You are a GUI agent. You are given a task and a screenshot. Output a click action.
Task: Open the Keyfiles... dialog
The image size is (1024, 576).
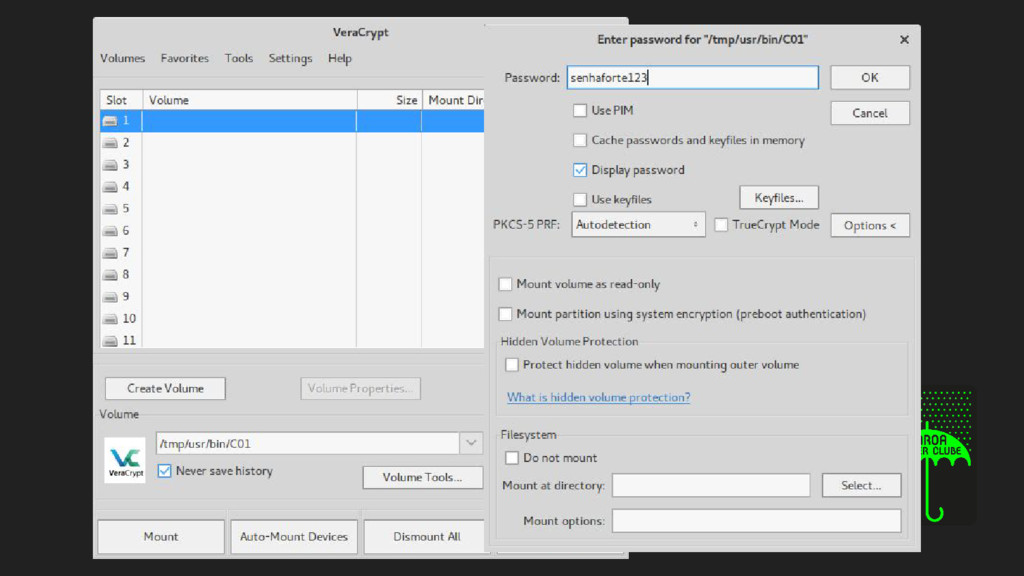[779, 198]
